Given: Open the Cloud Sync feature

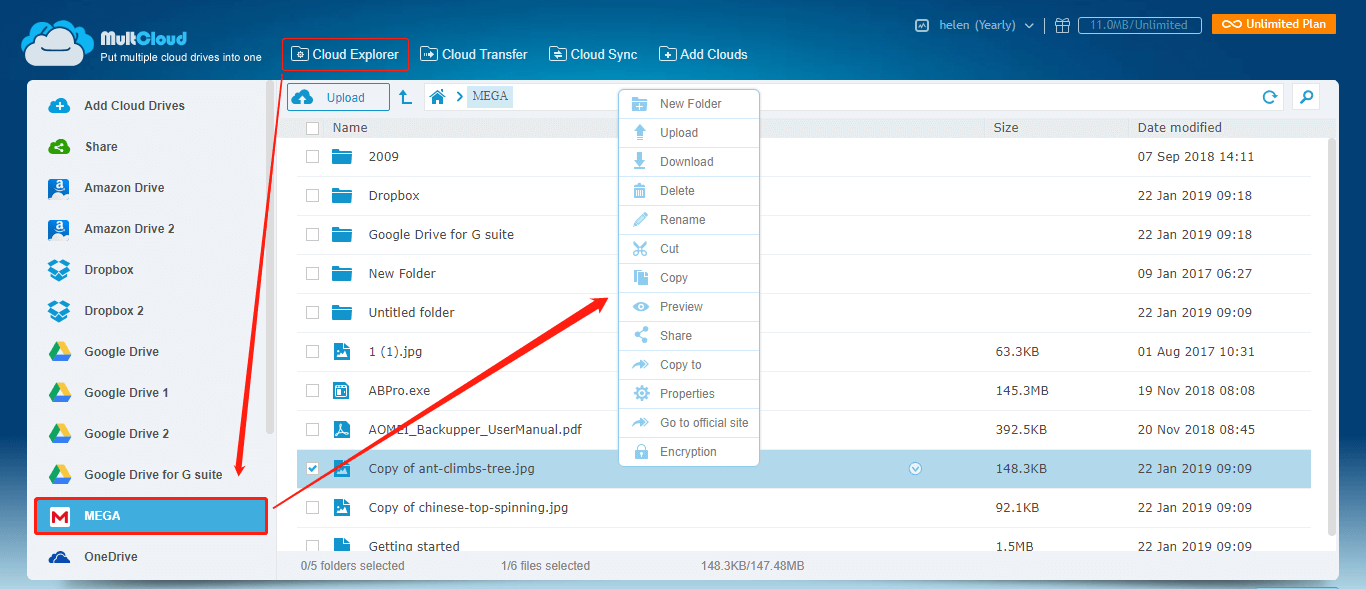Looking at the screenshot, I should click(x=592, y=54).
